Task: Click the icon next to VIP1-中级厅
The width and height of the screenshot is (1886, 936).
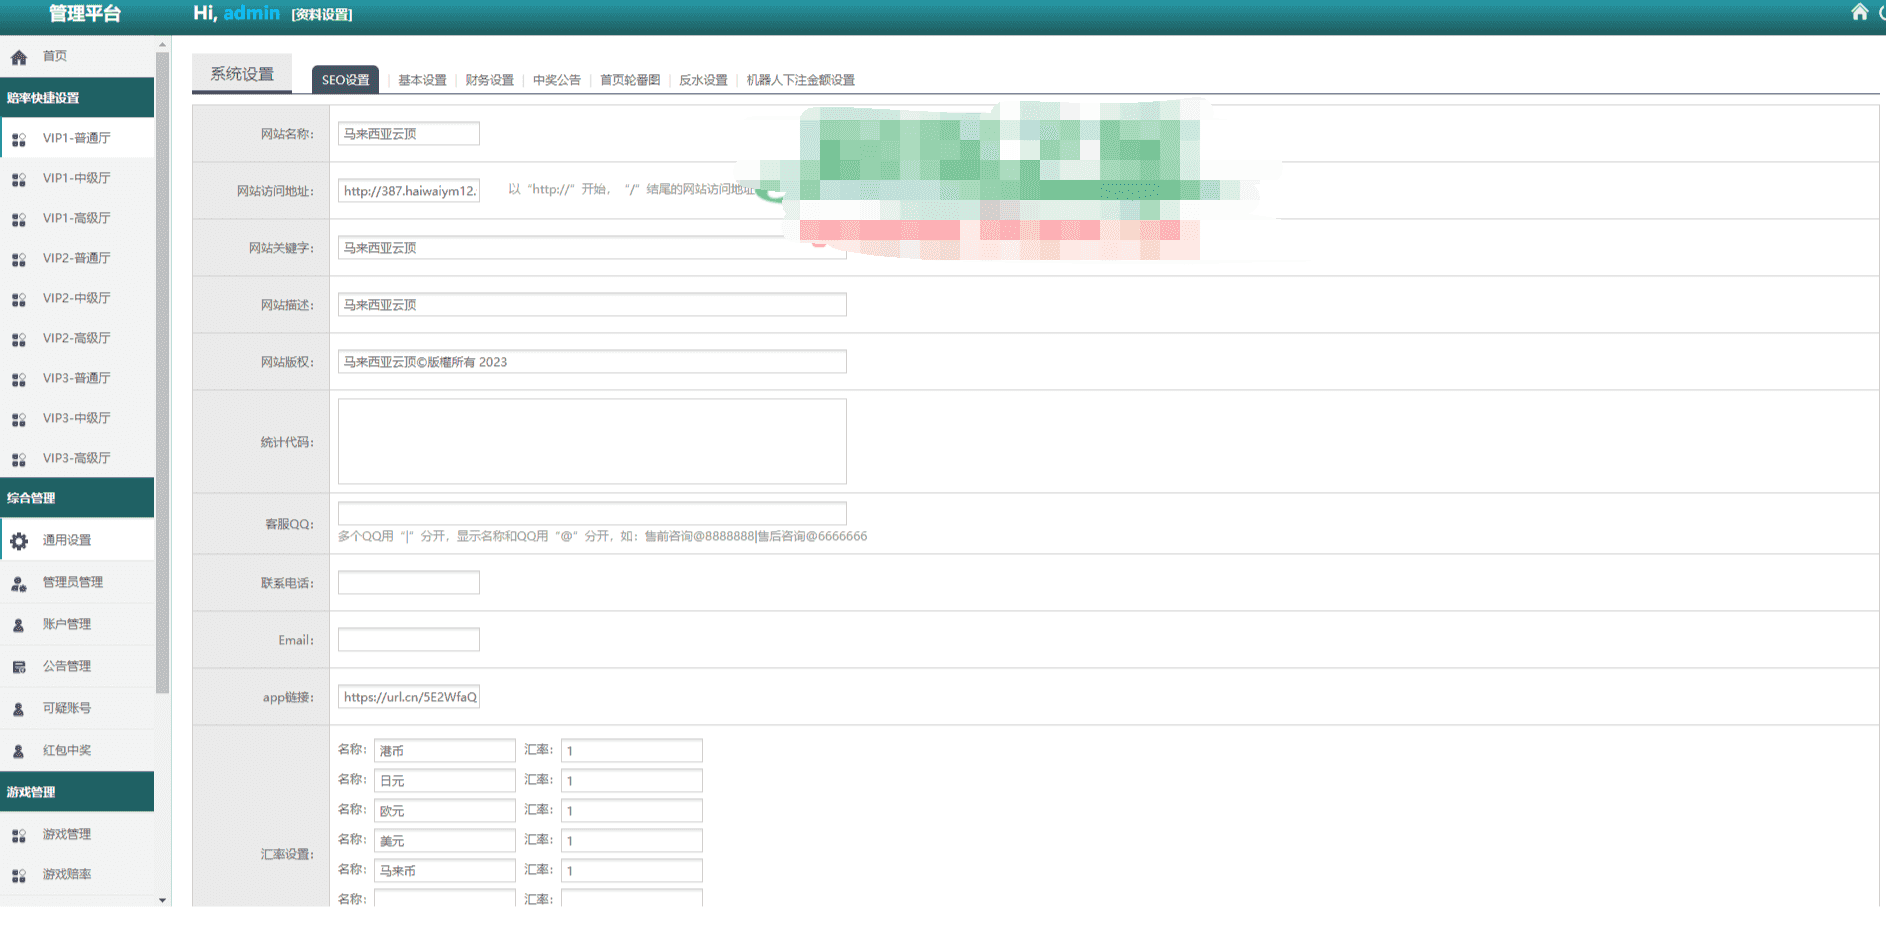Action: 19,179
